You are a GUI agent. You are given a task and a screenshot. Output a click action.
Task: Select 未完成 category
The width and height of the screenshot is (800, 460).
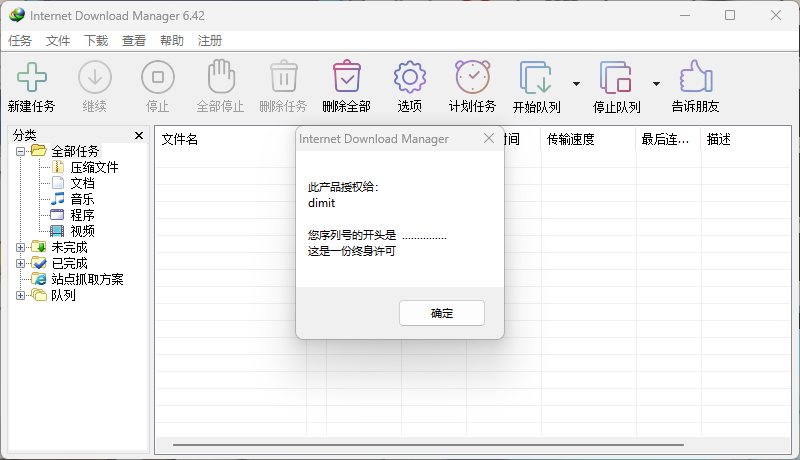69,247
